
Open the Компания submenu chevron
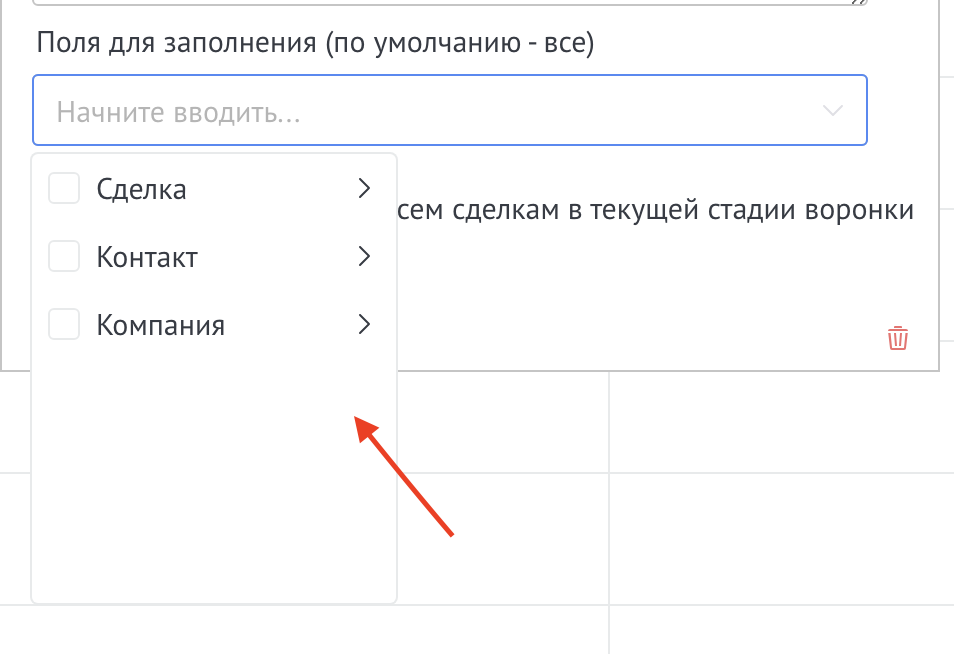(364, 325)
